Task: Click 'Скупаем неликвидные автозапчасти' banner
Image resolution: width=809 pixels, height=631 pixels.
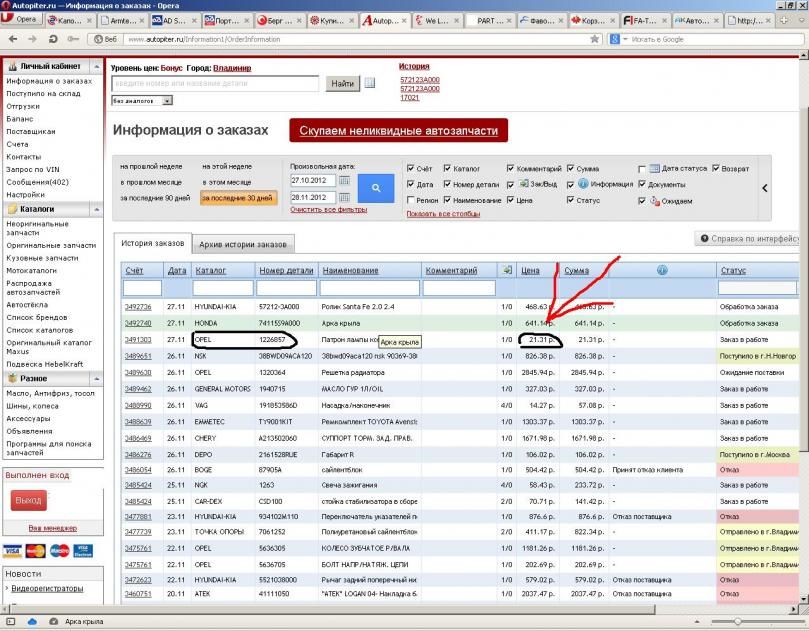Action: [398, 131]
